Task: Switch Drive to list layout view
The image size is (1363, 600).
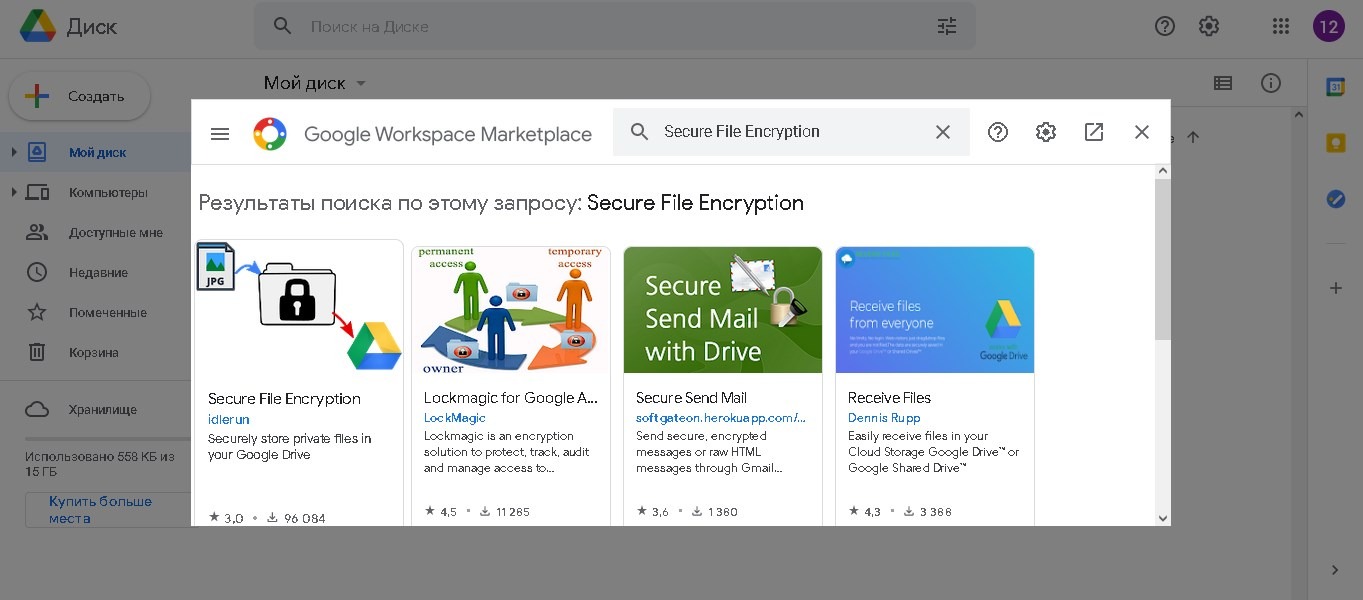Action: click(x=1222, y=83)
